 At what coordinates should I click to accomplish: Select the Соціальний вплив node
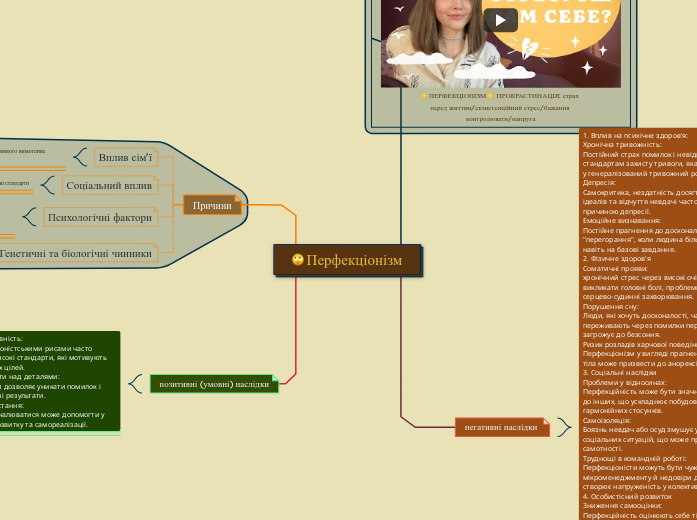tap(109, 186)
